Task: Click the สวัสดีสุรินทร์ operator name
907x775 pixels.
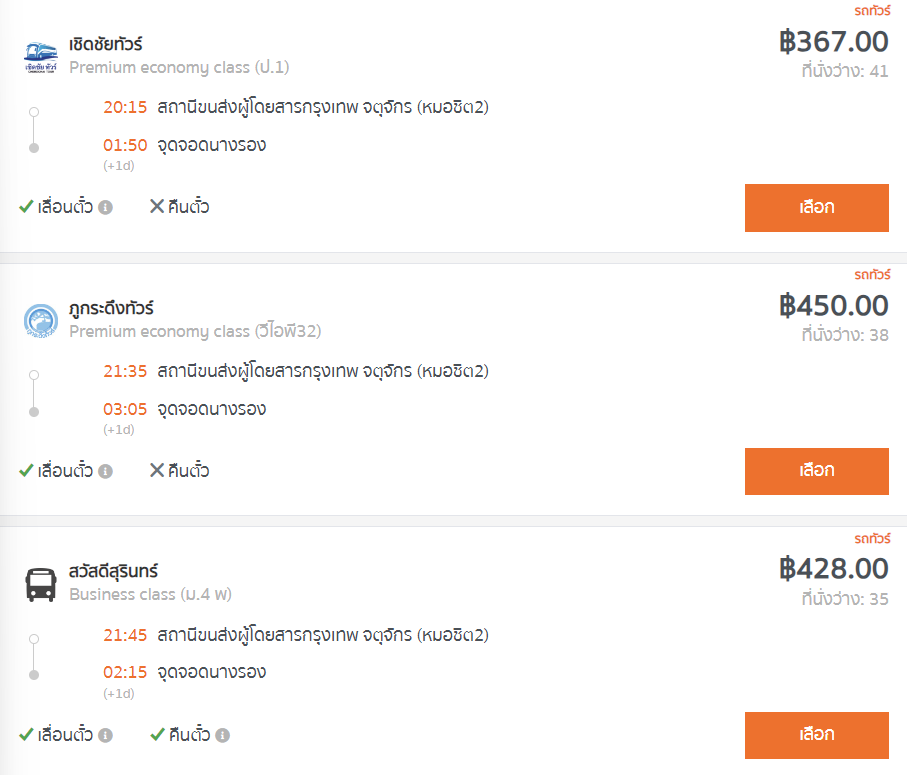Action: [113, 571]
